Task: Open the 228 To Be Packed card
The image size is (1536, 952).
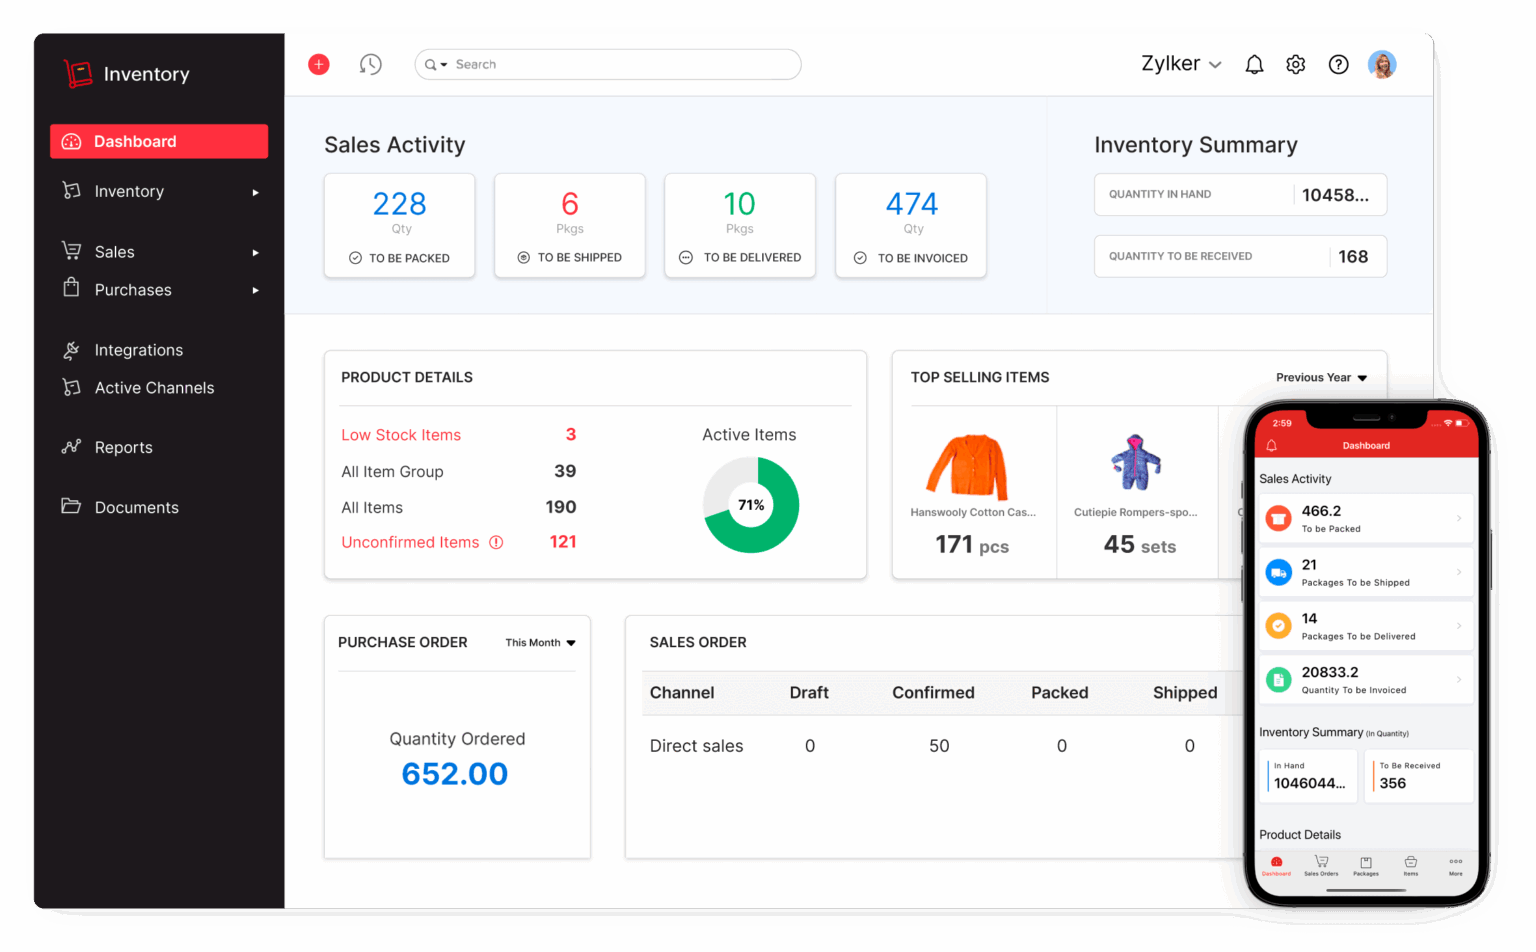Action: tap(400, 226)
